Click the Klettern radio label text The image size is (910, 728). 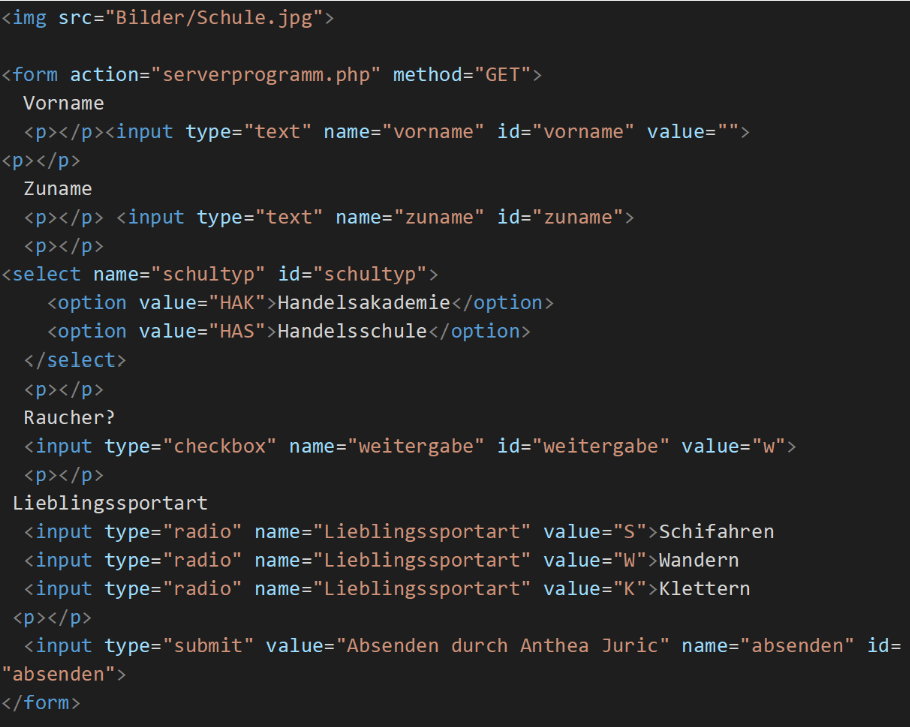[704, 589]
